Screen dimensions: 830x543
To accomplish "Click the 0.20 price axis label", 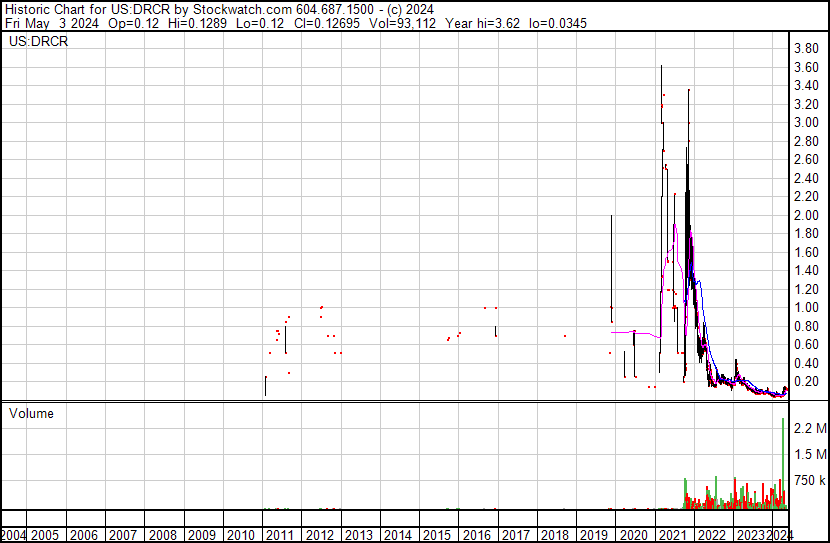I will point(806,382).
